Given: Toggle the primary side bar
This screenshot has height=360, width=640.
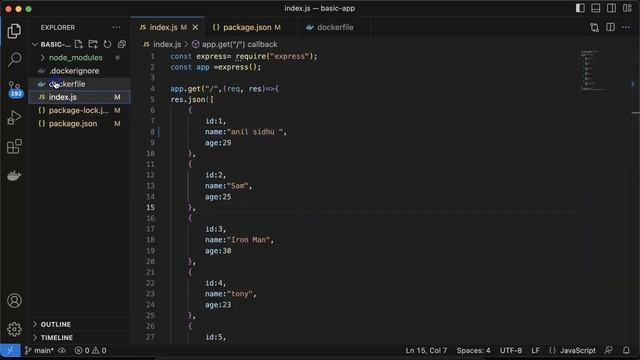Looking at the screenshot, I should tap(580, 8).
